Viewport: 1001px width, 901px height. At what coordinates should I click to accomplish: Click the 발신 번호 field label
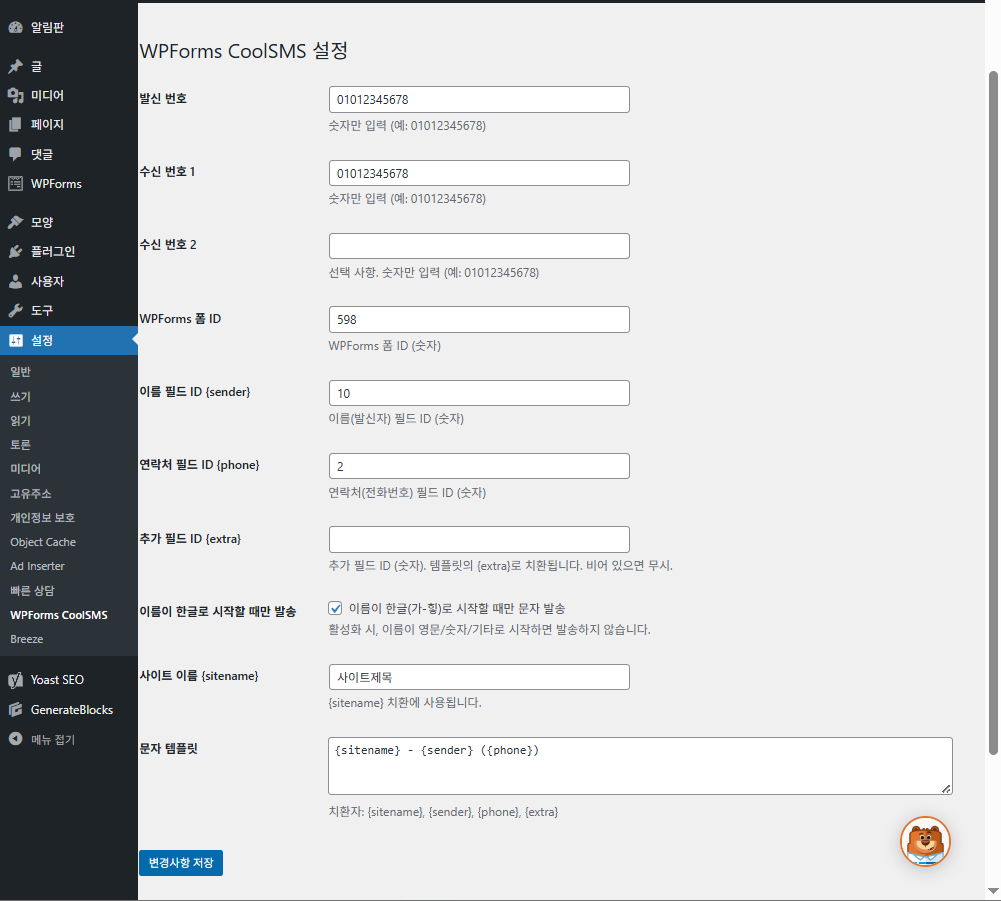point(163,98)
